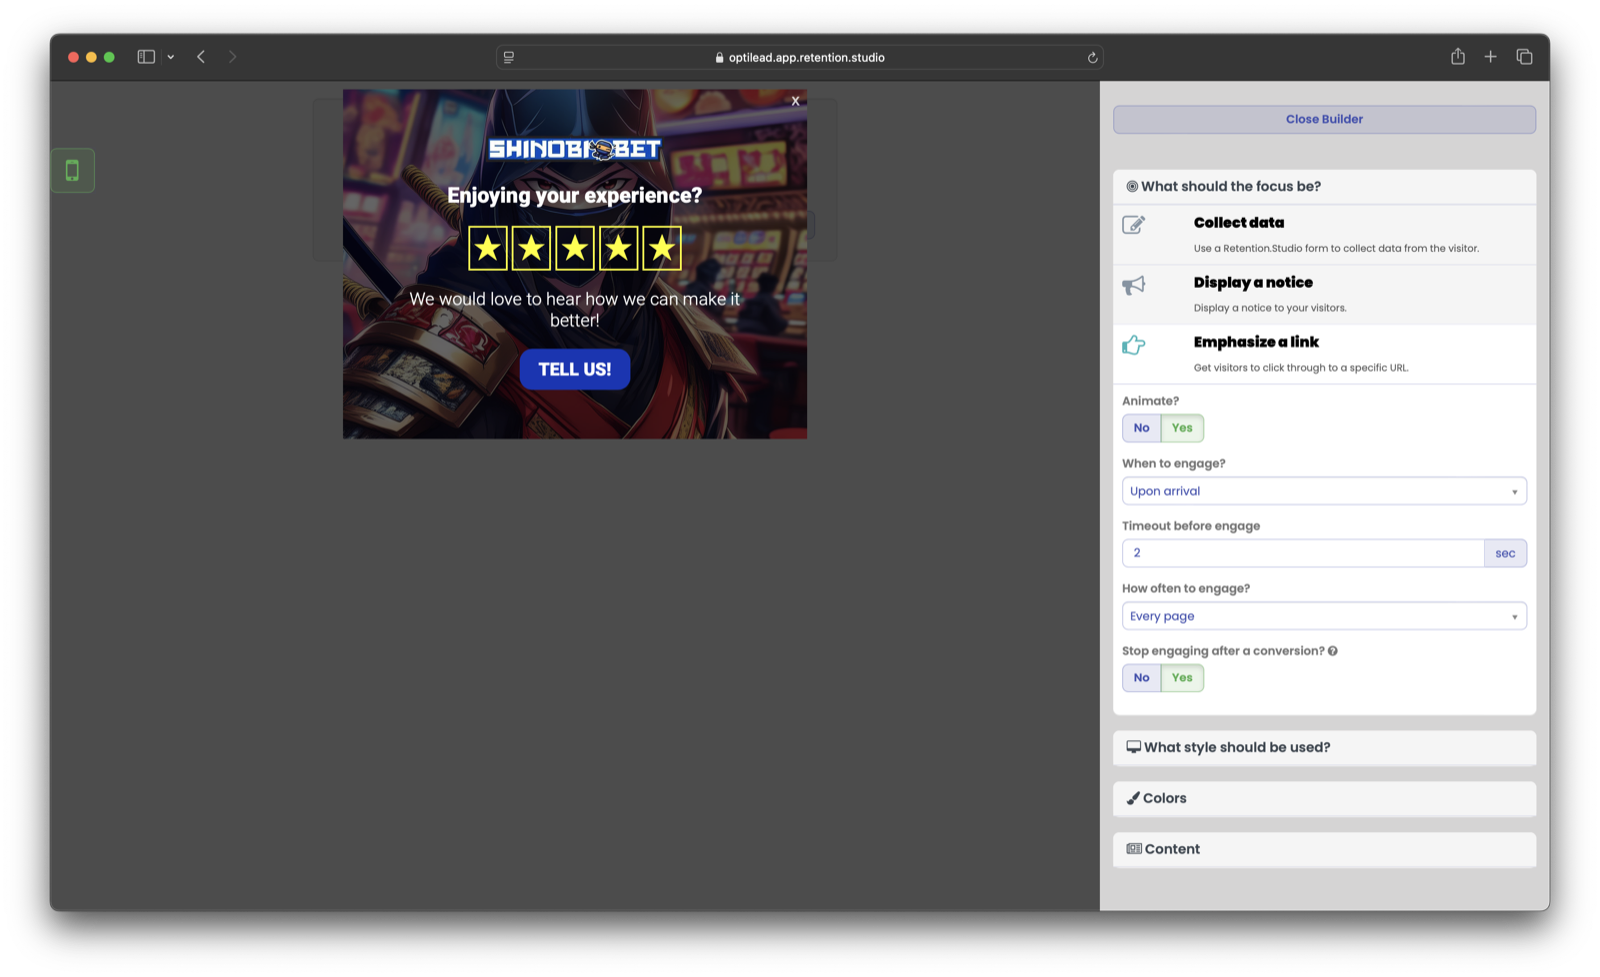Select the third rating star
Viewport: 1600px width, 977px height.
pyautogui.click(x=575, y=248)
